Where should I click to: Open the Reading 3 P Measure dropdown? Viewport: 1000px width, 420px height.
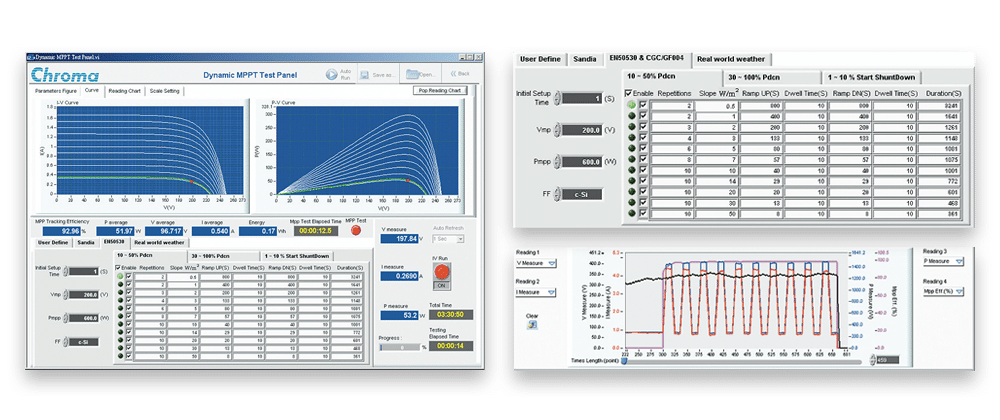(x=944, y=261)
